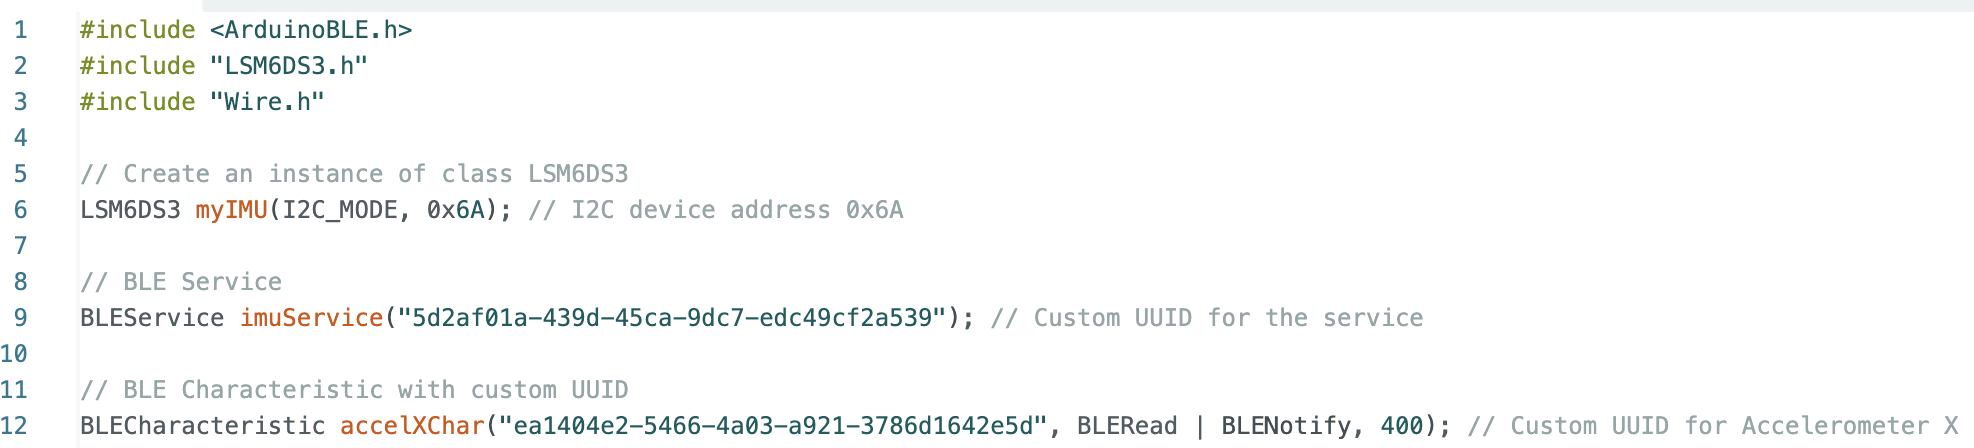Place cursor on the BLERead flag
The image size is (1974, 448).
pyautogui.click(x=1127, y=426)
